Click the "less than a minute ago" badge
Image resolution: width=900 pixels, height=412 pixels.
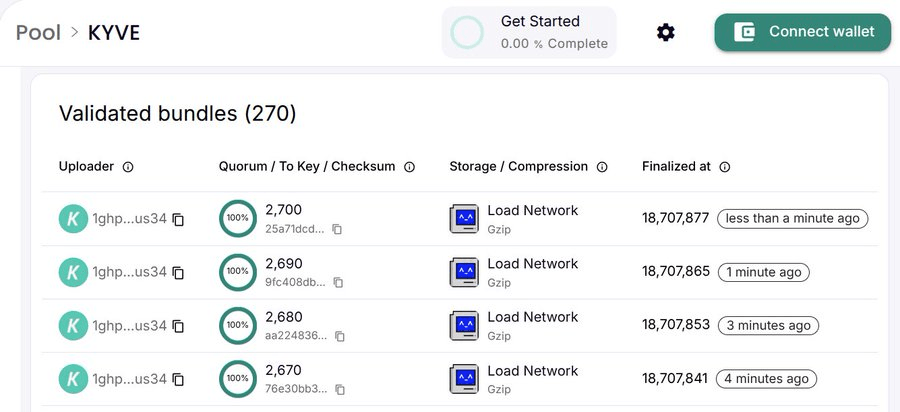tap(792, 218)
